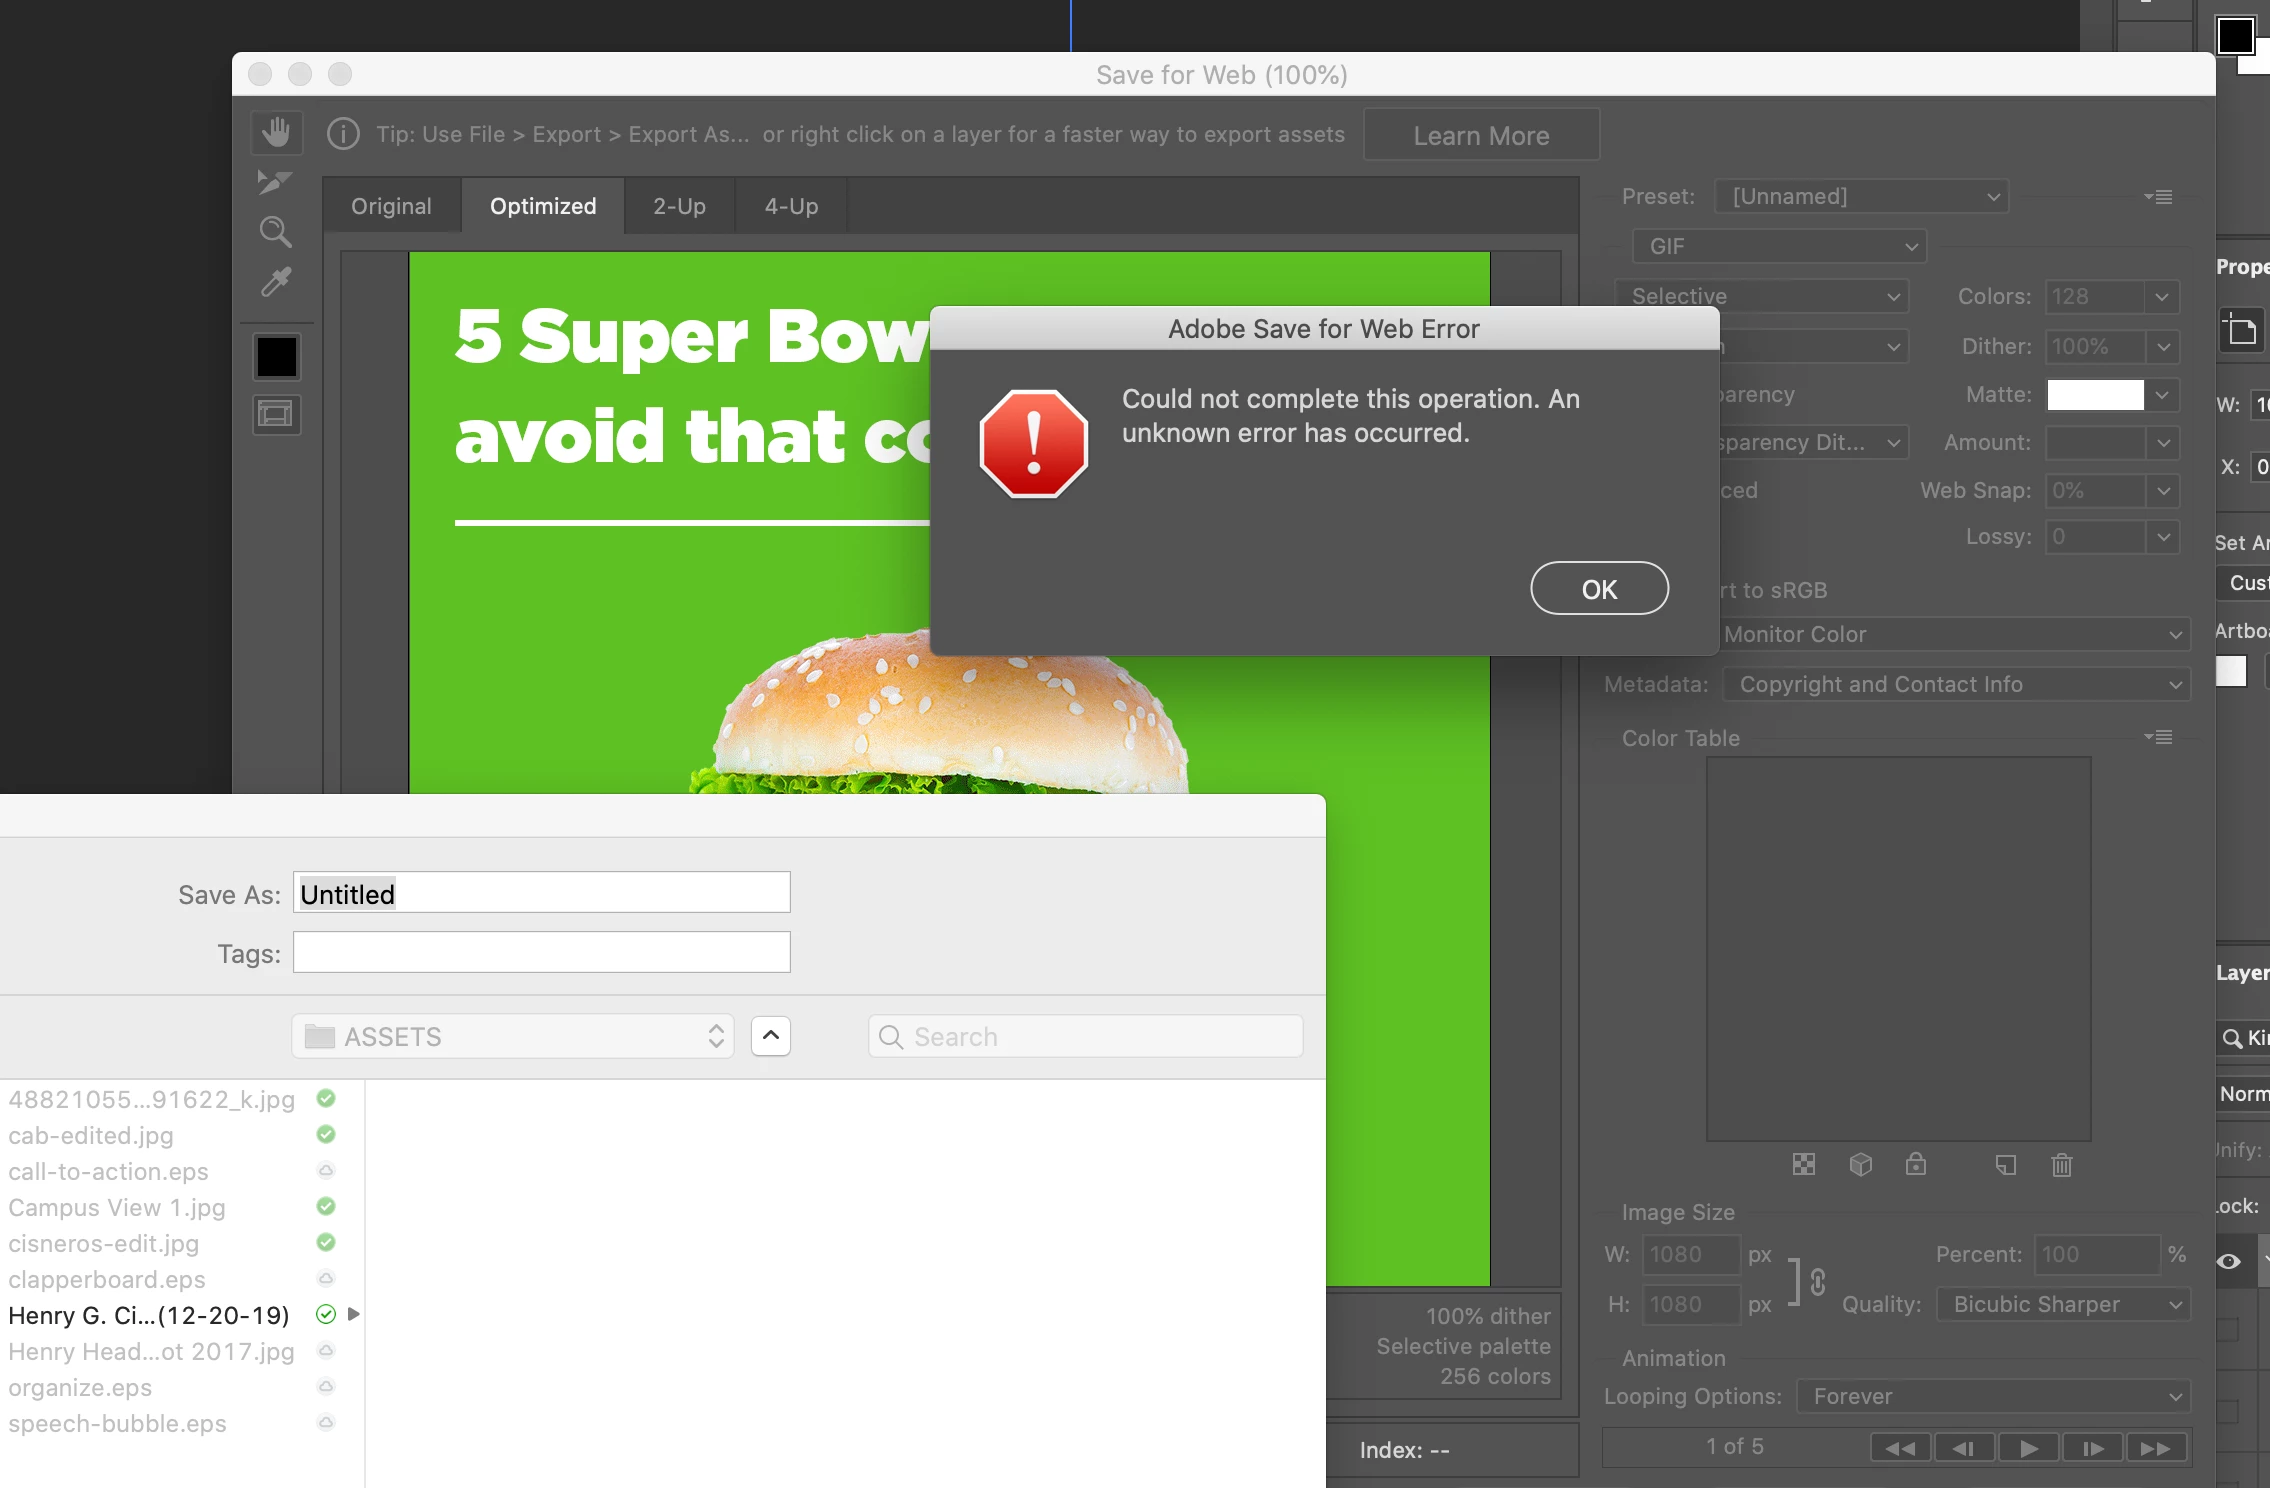
Task: Open the ASSETS folder location dropdown
Action: 513,1037
